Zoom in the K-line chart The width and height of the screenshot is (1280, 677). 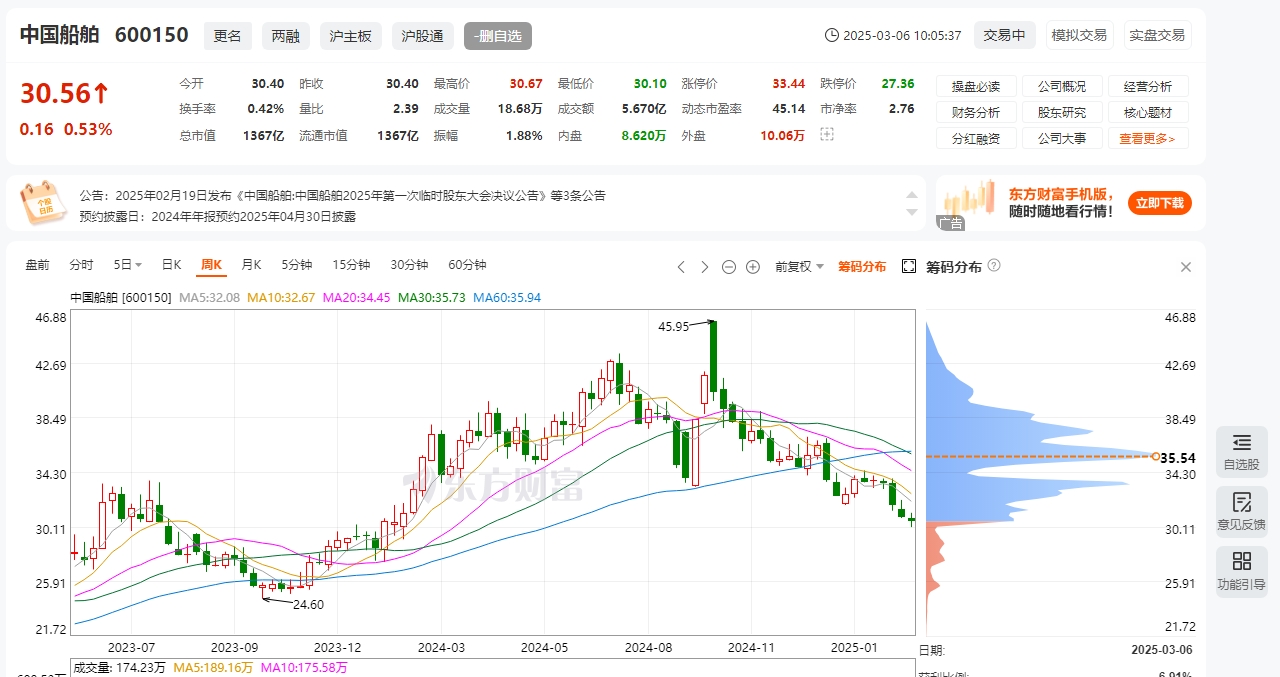753,266
